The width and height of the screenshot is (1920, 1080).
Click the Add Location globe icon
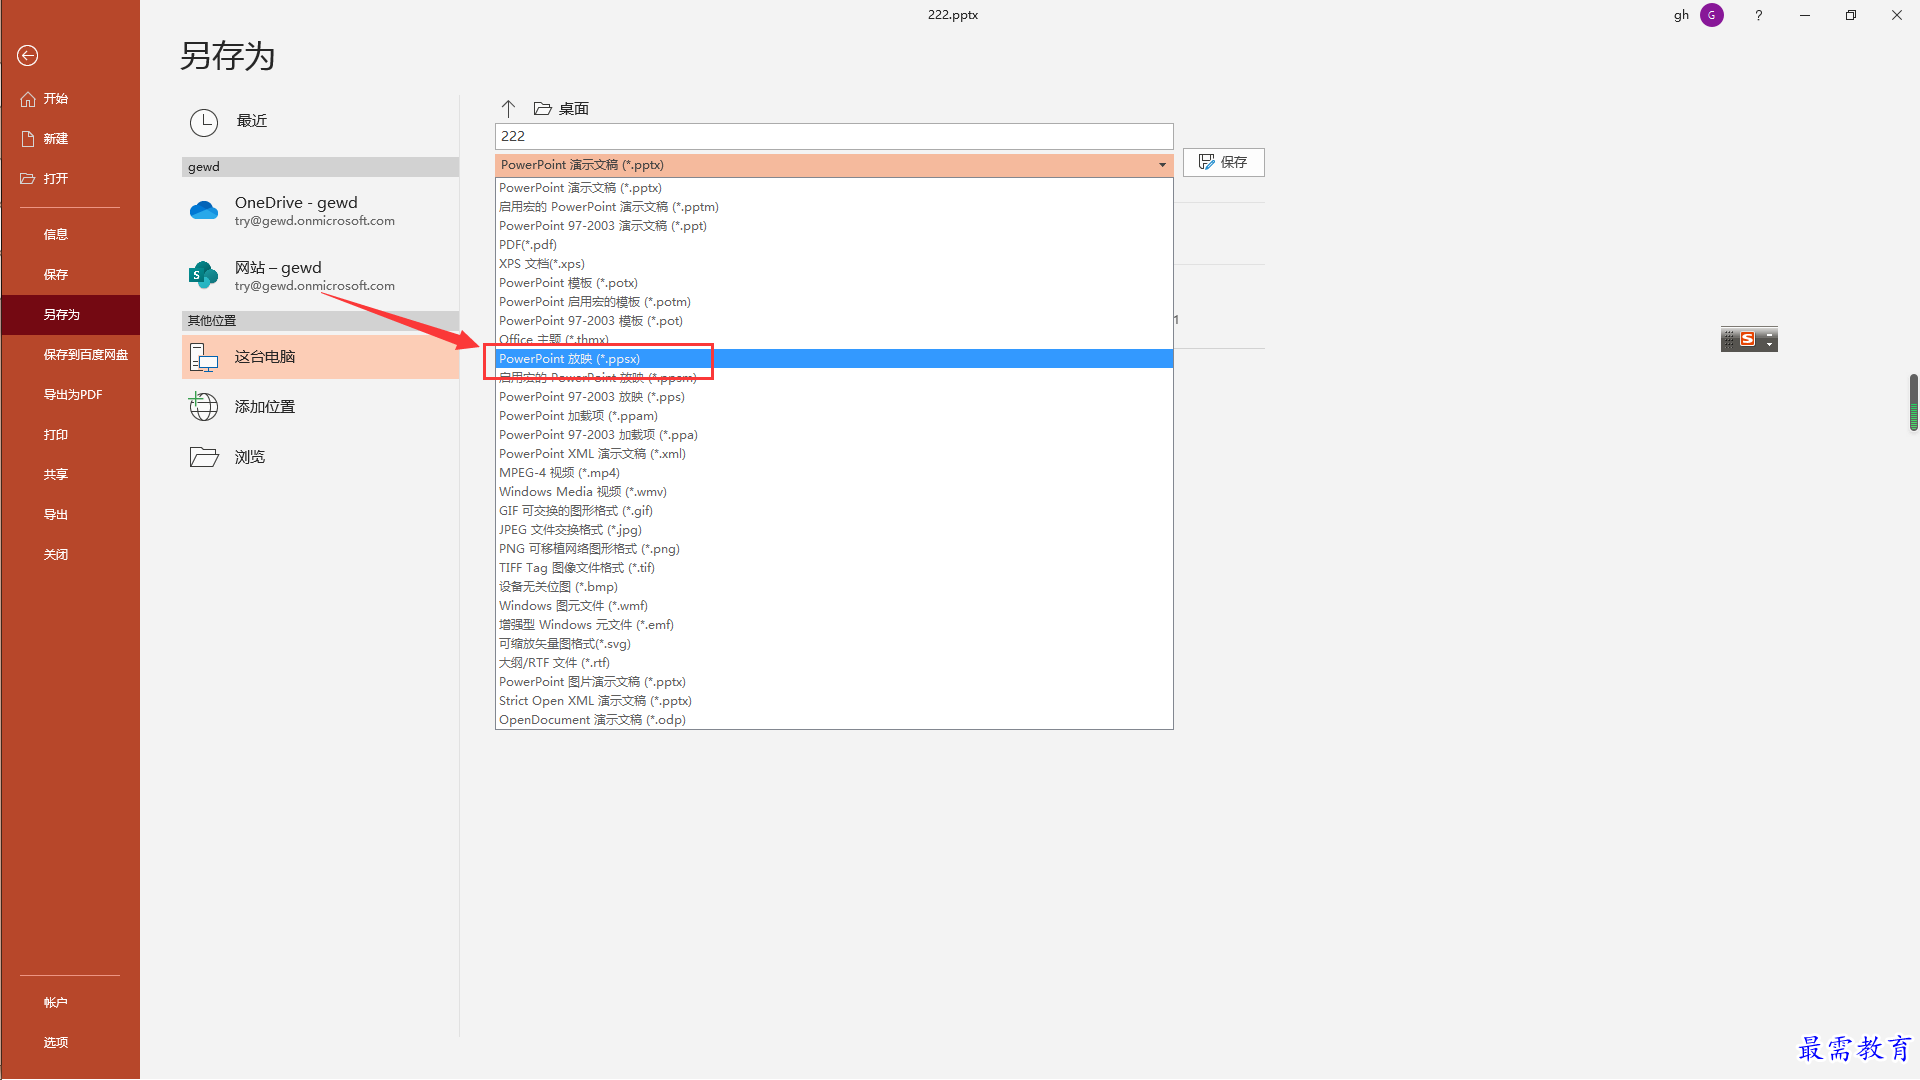(204, 407)
